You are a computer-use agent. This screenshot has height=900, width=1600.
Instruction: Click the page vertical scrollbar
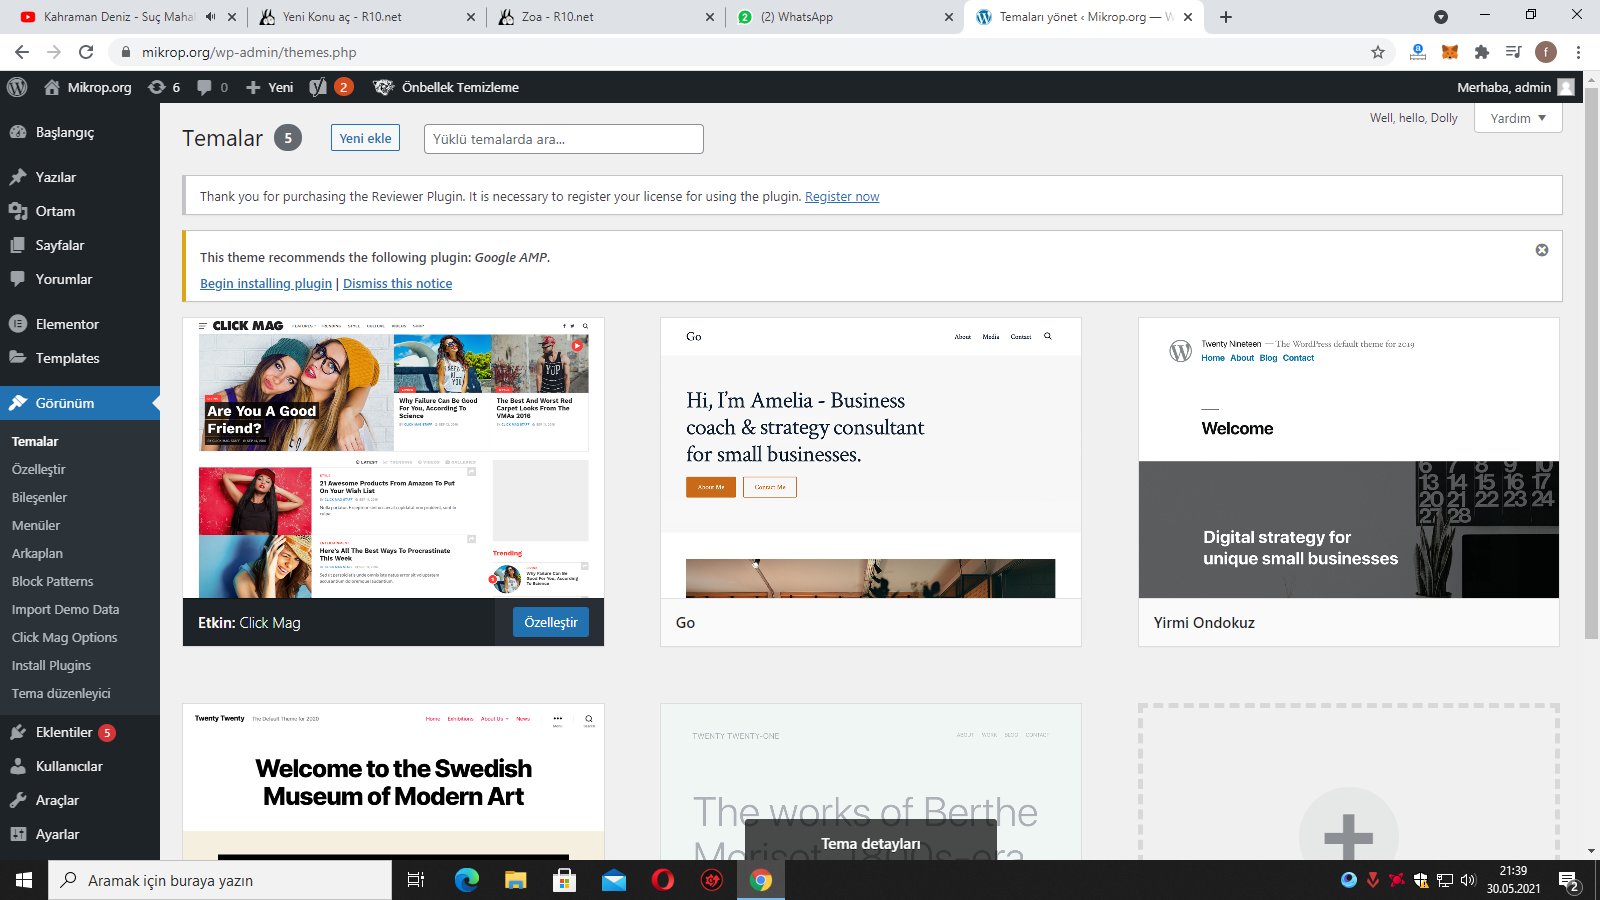(1591, 363)
